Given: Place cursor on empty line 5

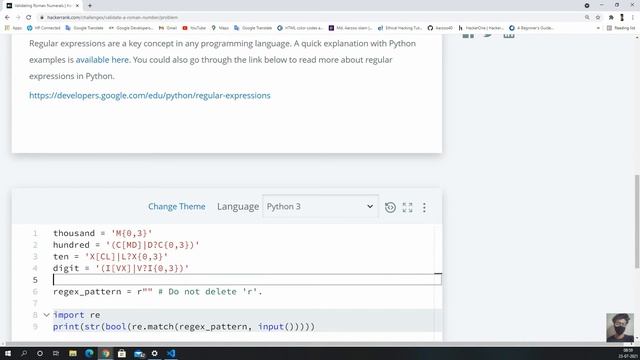Looking at the screenshot, I should [x=247, y=280].
